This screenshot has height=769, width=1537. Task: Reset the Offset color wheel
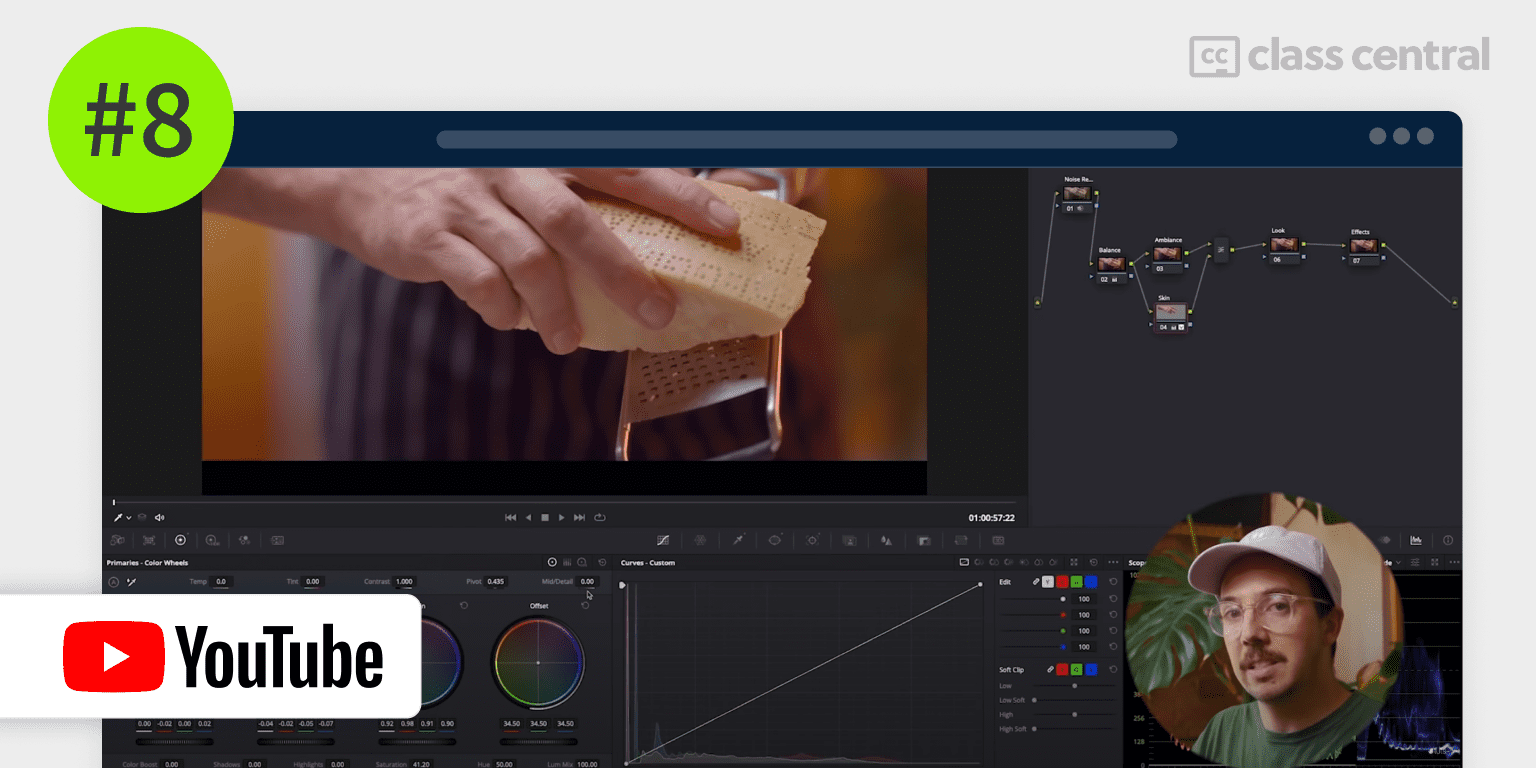585,605
